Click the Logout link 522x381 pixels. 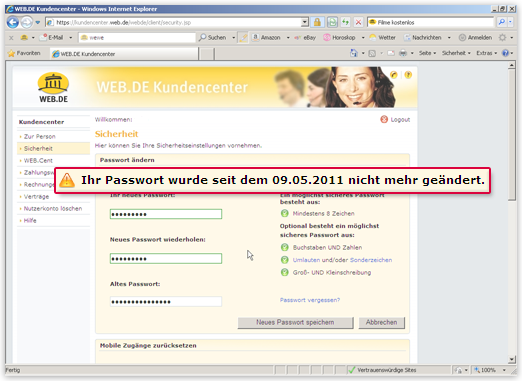[x=395, y=119]
